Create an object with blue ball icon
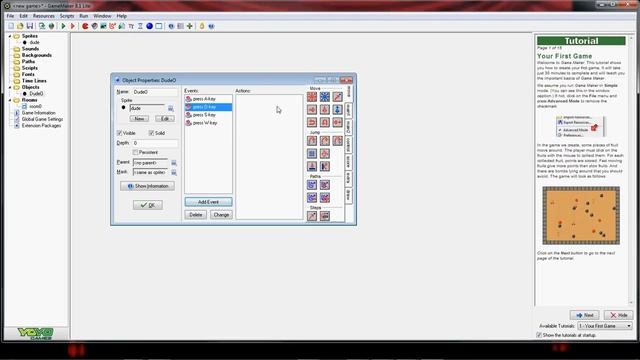This screenshot has height=360, width=640. (x=149, y=26)
